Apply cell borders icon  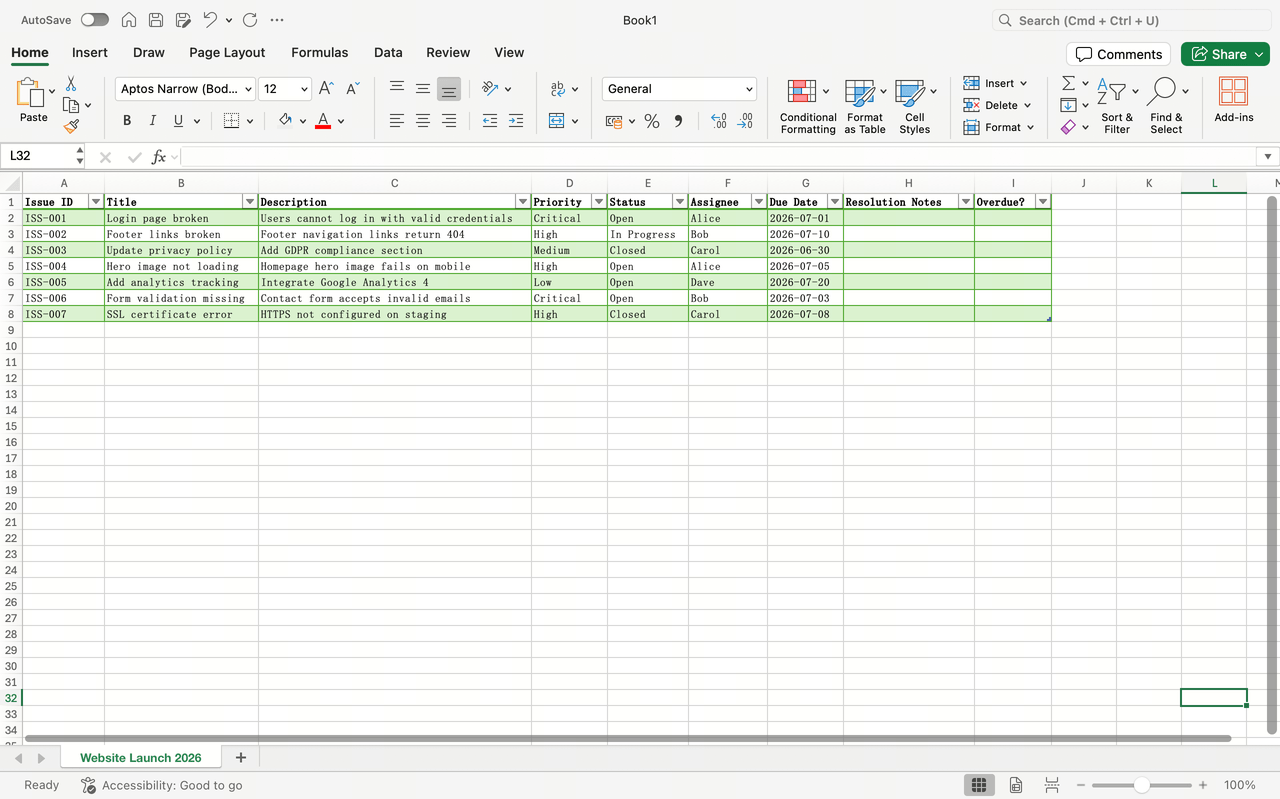tap(231, 121)
